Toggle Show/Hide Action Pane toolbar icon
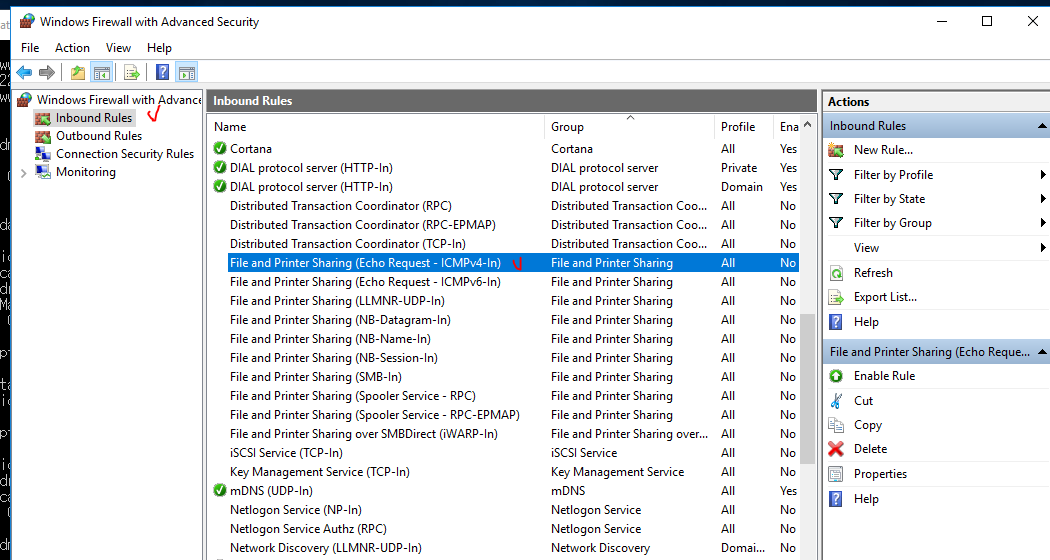Image resolution: width=1050 pixels, height=560 pixels. pyautogui.click(x=187, y=72)
